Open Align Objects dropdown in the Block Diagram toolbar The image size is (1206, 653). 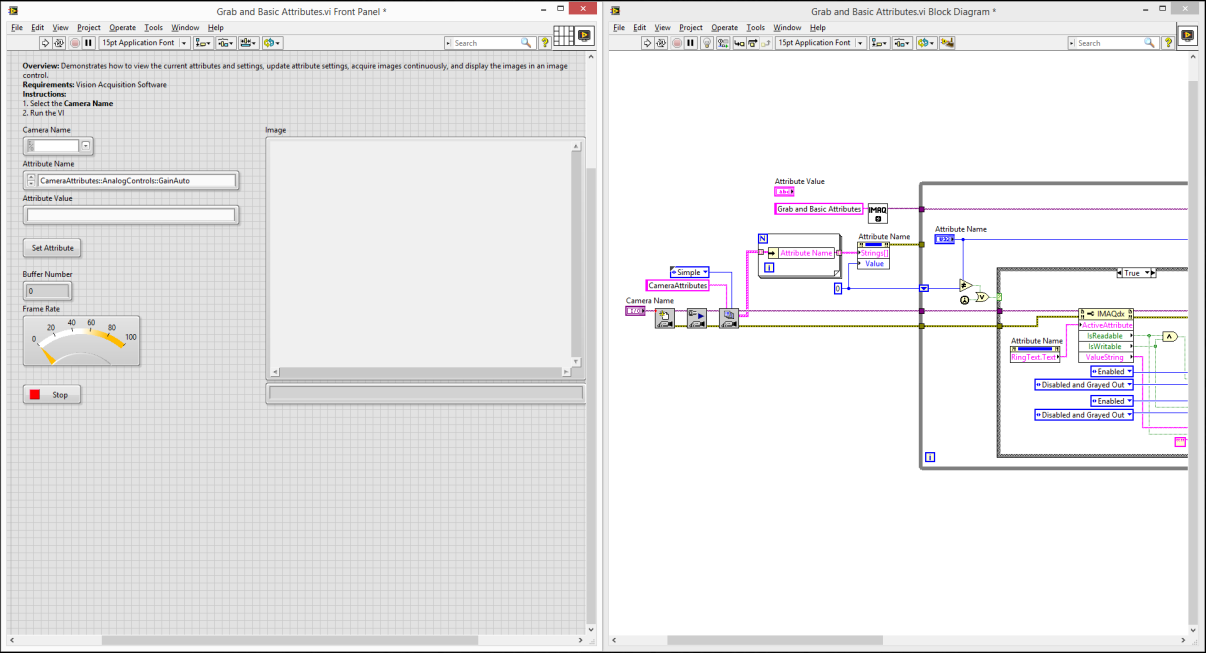[881, 43]
